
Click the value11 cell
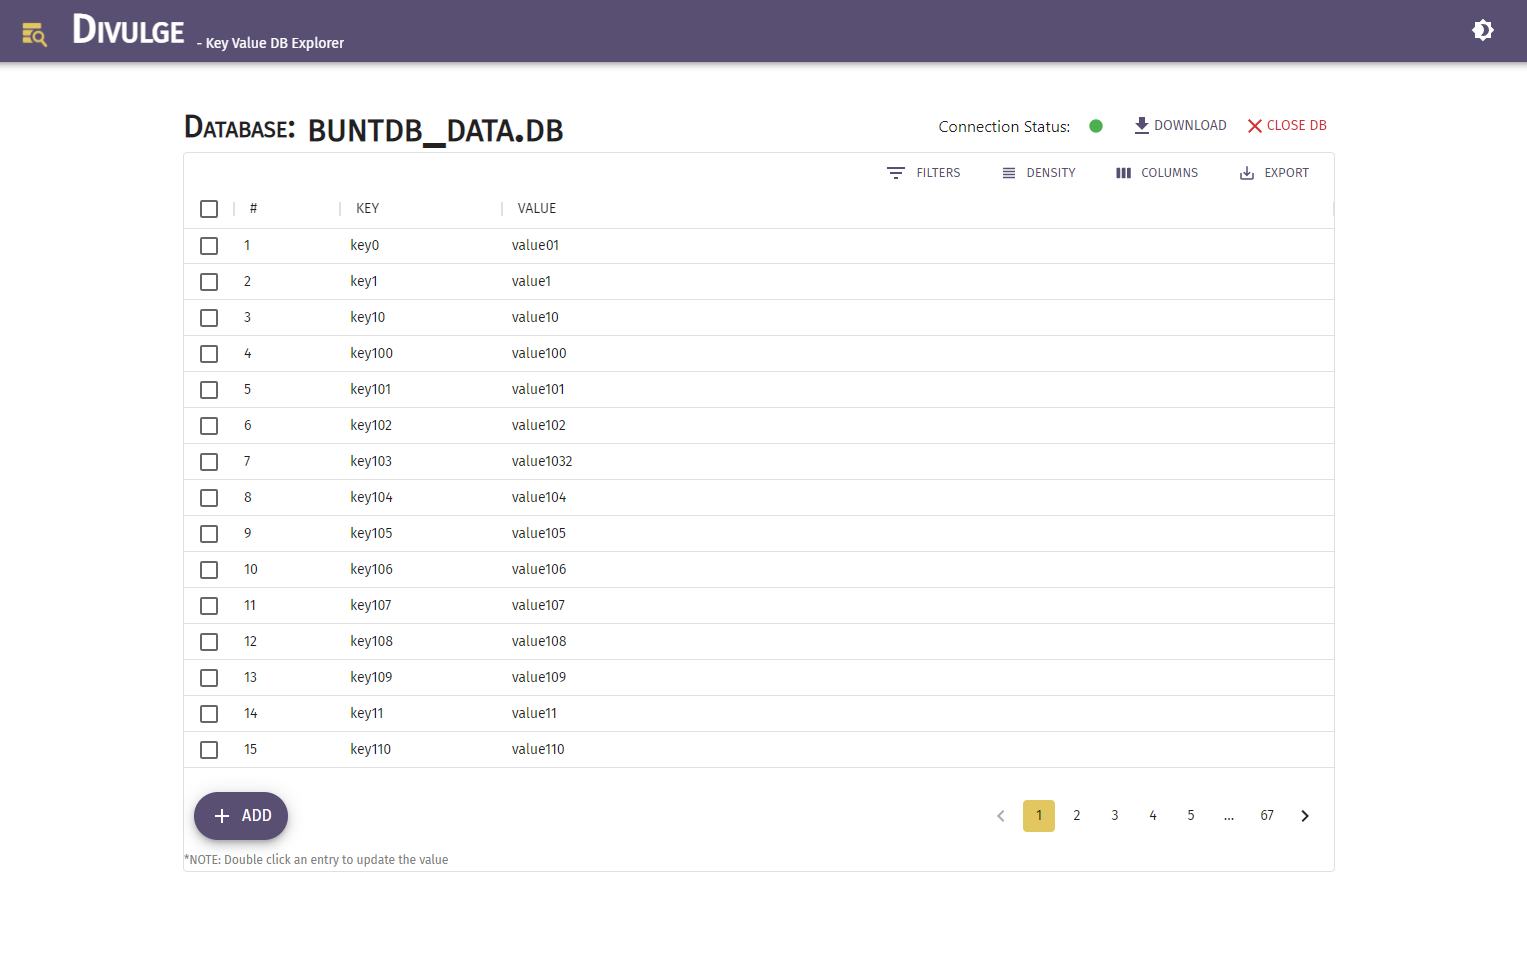tap(534, 714)
